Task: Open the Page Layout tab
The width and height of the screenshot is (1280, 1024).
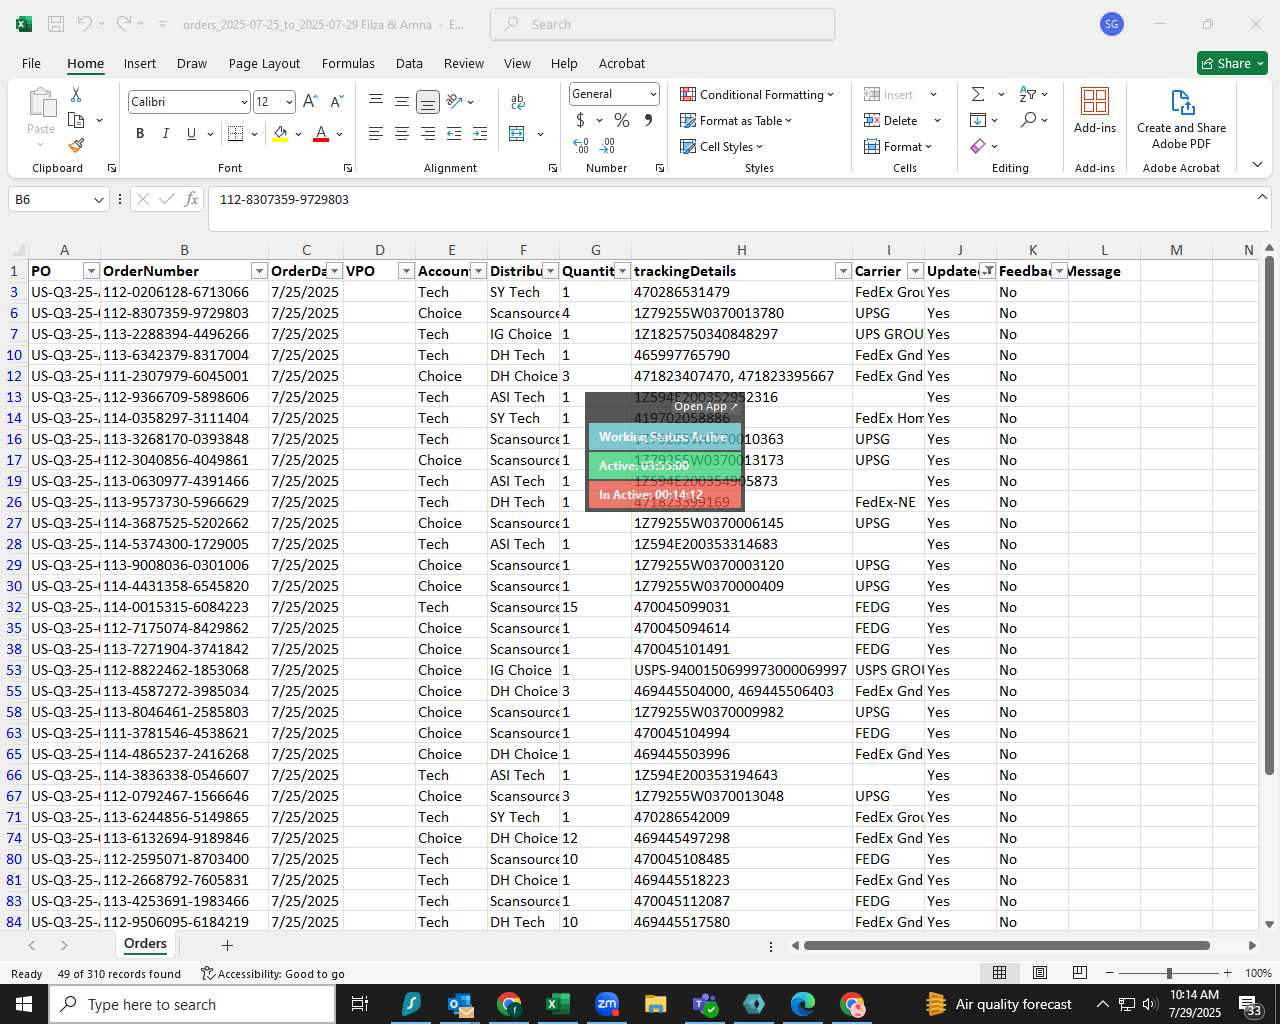Action: 264,63
